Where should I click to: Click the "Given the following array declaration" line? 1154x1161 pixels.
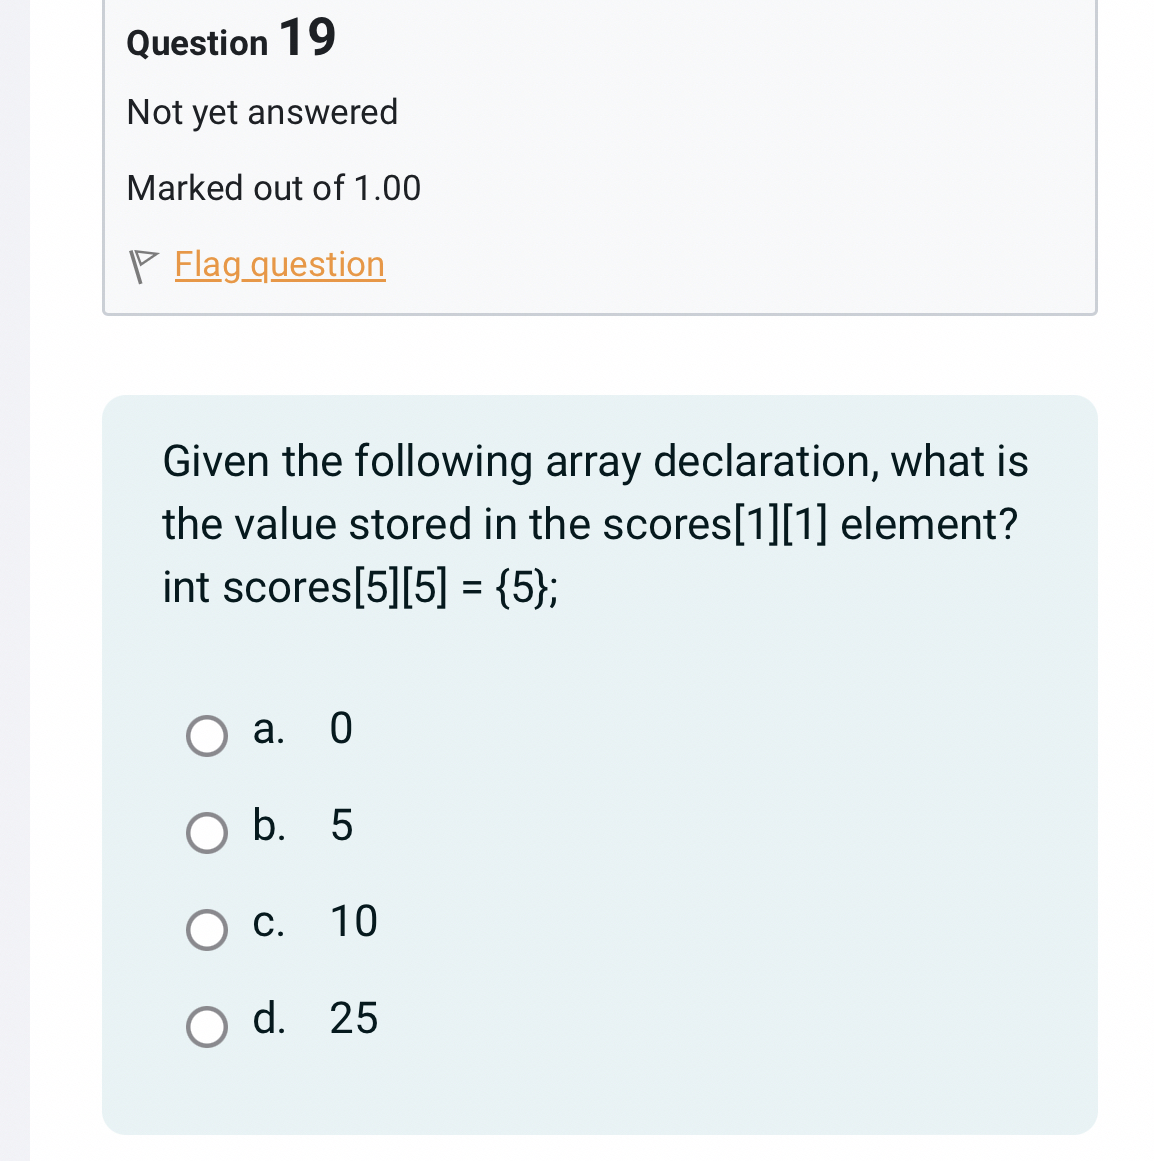pos(595,461)
